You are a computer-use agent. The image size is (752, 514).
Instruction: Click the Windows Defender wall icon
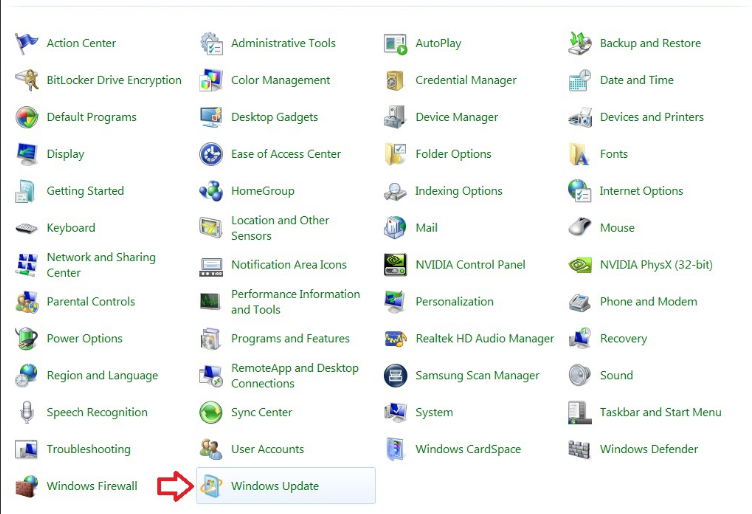click(x=579, y=449)
